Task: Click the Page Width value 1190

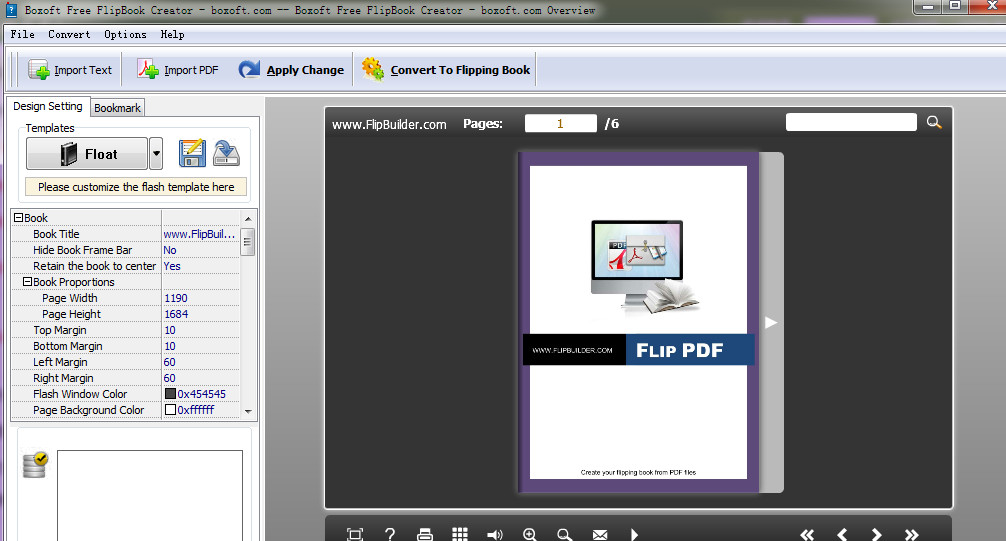Action: coord(176,298)
